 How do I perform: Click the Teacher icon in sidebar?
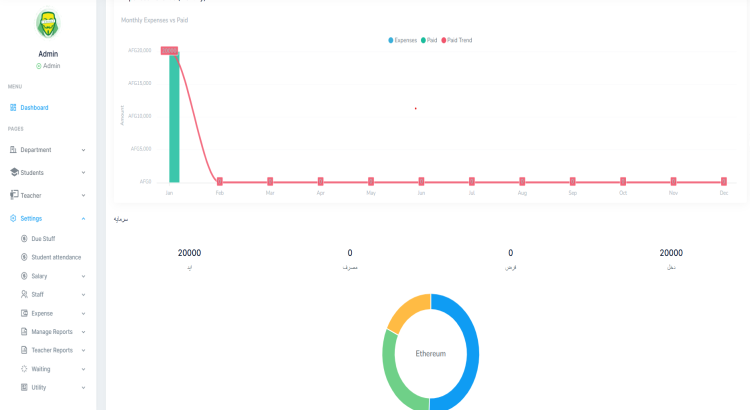point(14,195)
